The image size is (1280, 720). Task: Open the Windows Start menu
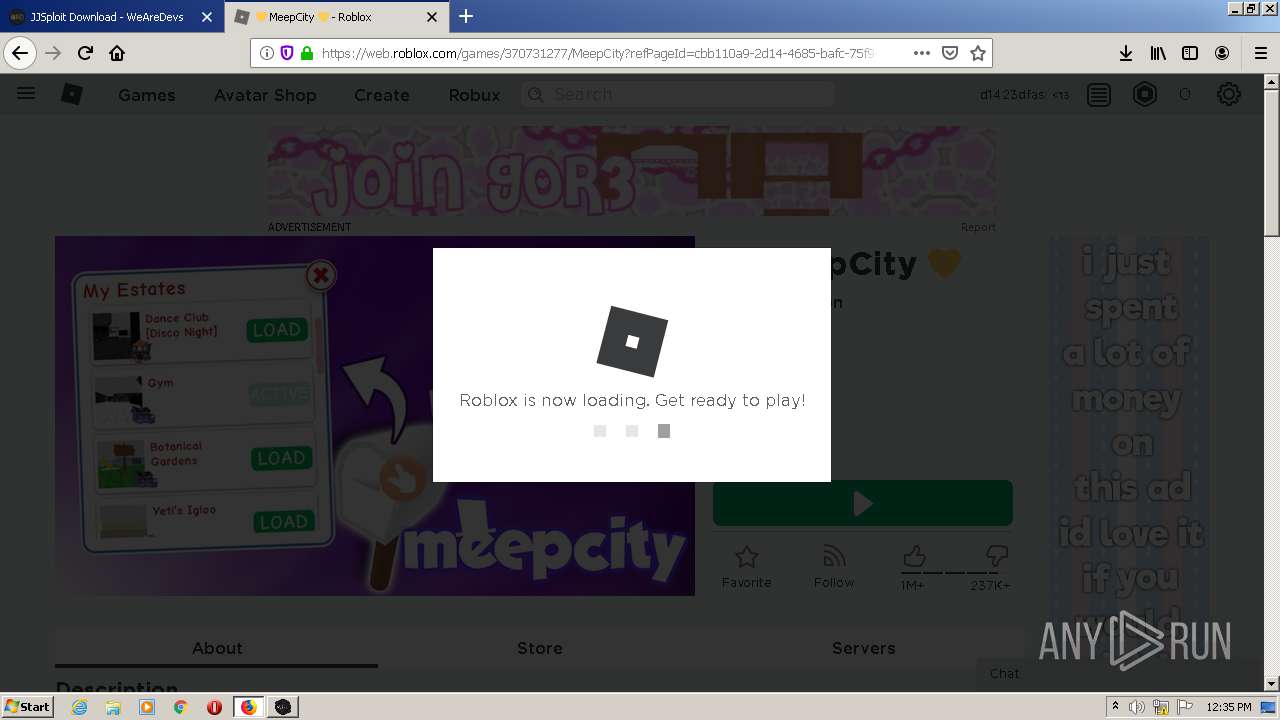tap(28, 706)
